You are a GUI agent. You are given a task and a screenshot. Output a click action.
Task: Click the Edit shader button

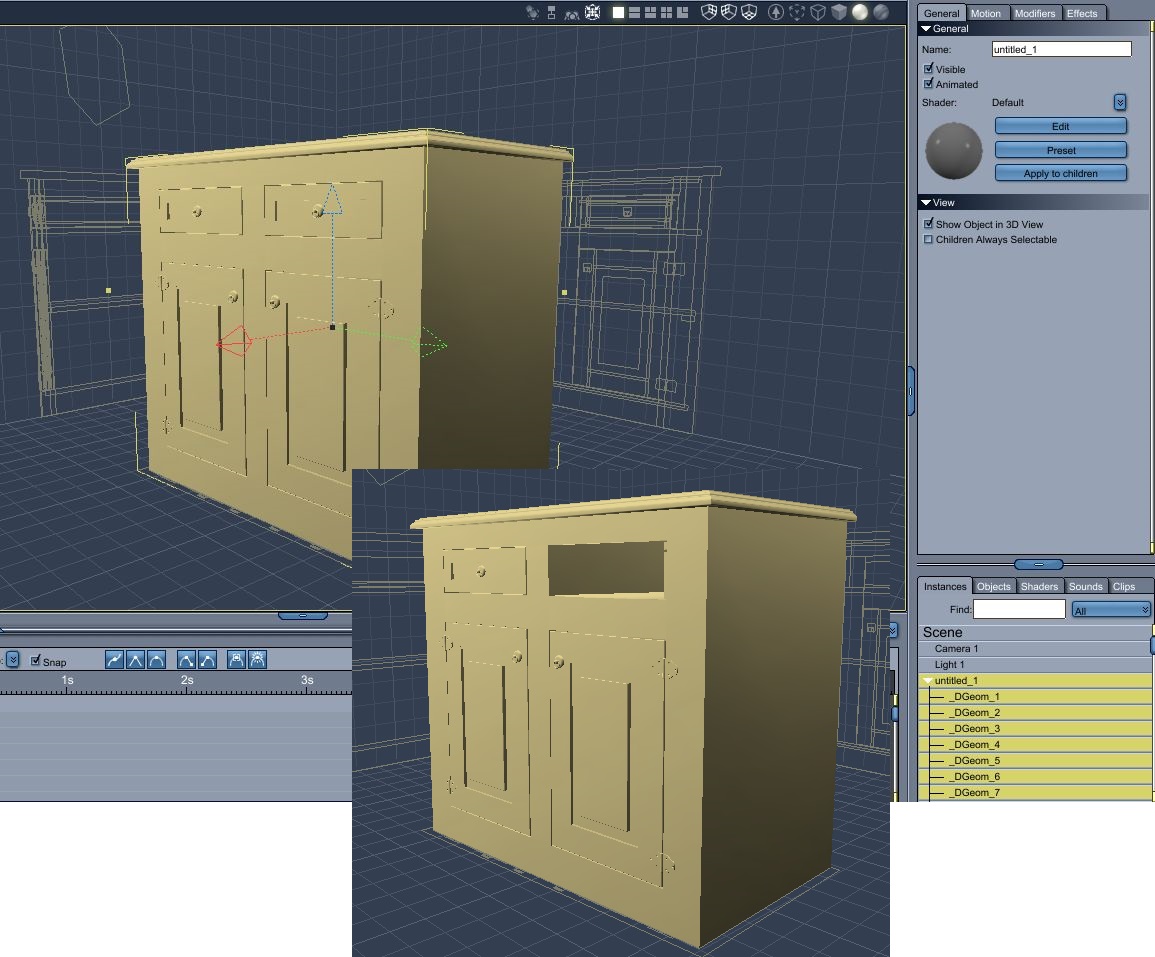pos(1060,127)
